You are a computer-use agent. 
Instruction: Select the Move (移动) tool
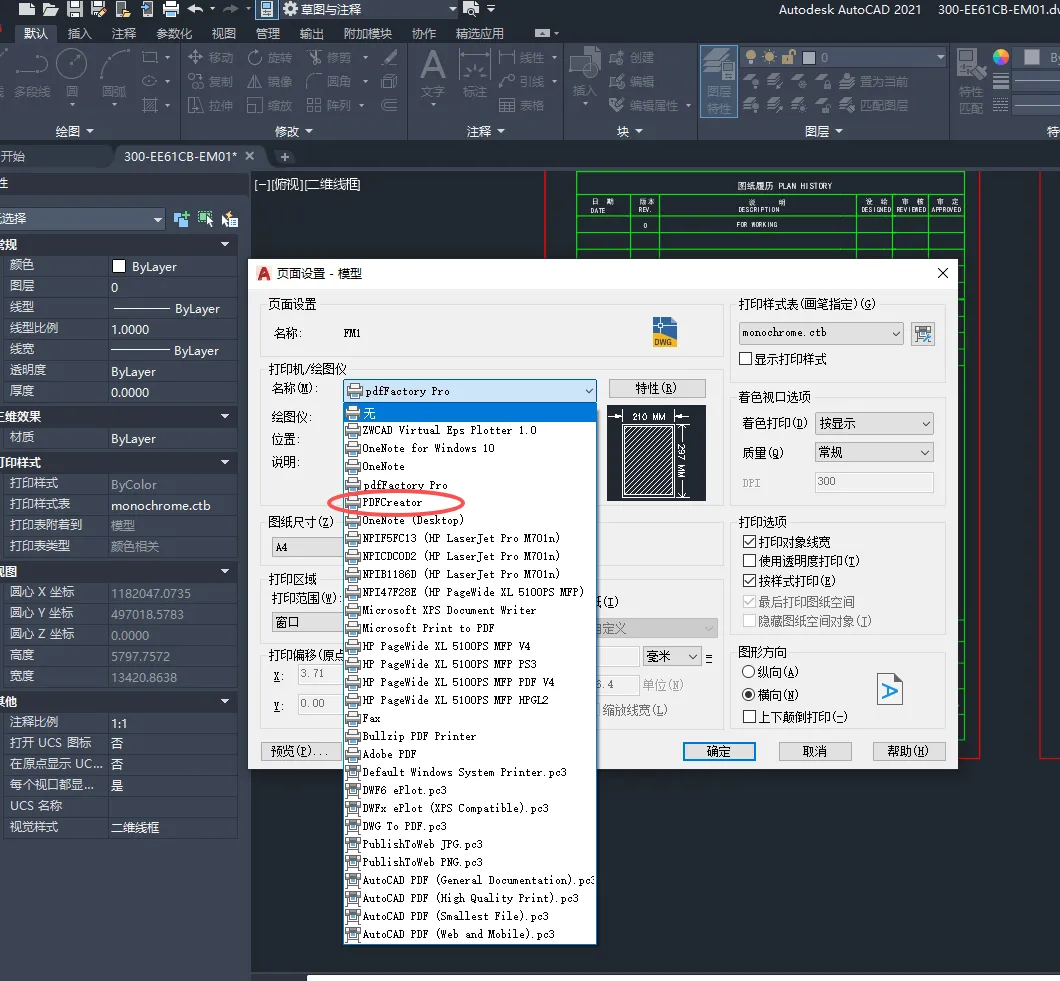[x=210, y=57]
